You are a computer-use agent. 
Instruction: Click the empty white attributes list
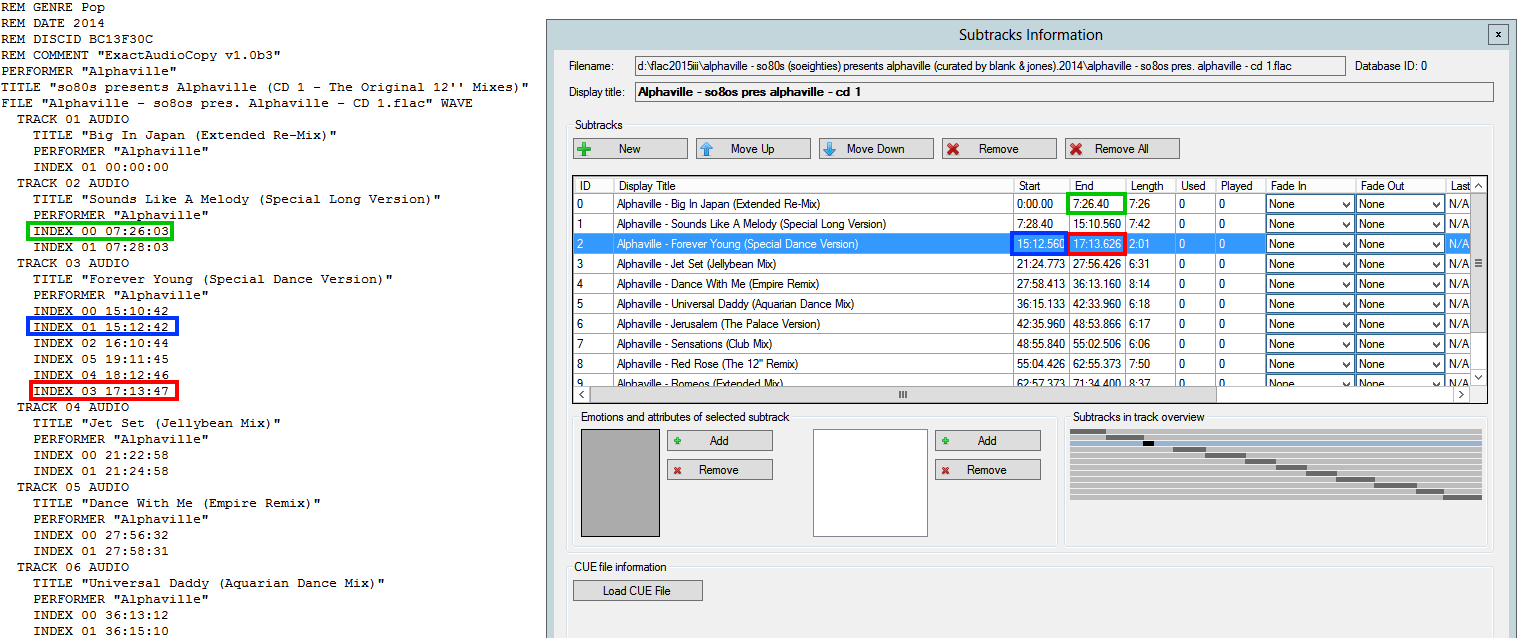pyautogui.click(x=871, y=483)
